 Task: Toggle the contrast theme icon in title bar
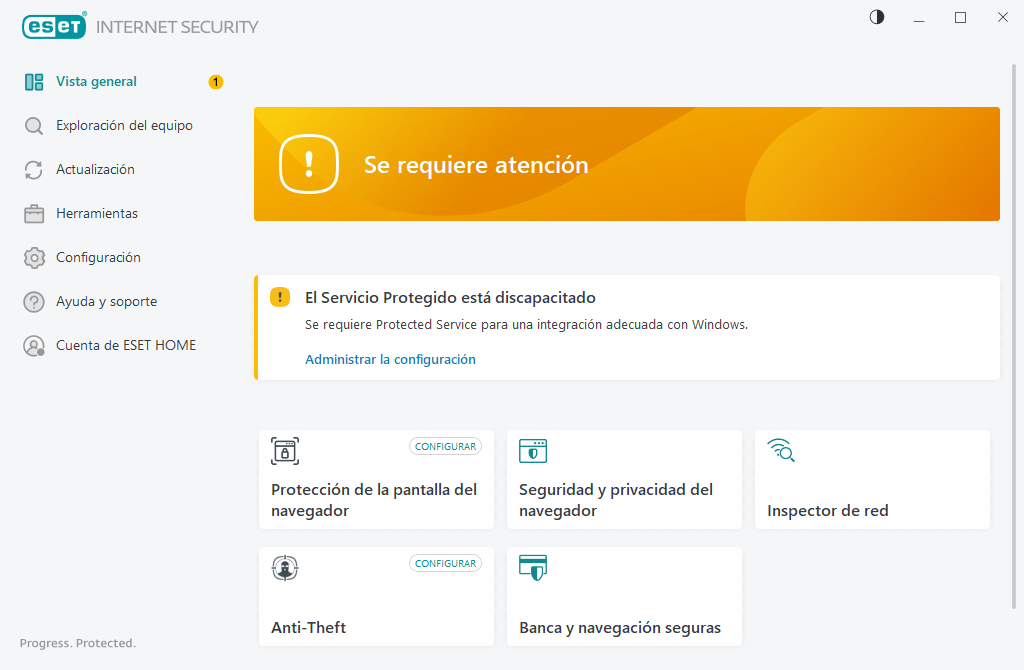click(877, 17)
